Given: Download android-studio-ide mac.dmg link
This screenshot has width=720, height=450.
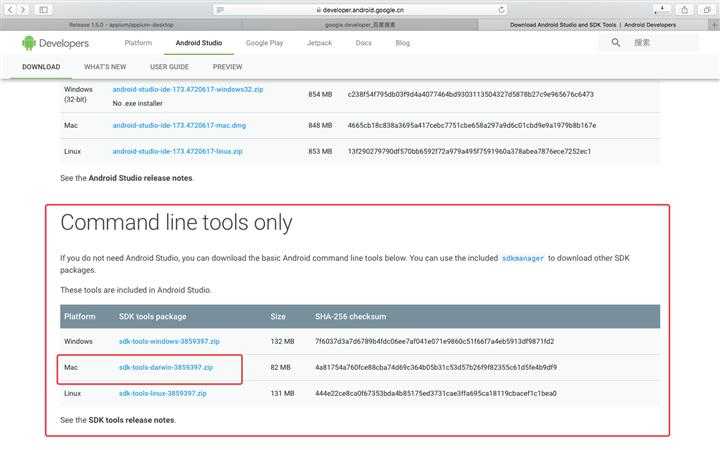Looking at the screenshot, I should (179, 125).
